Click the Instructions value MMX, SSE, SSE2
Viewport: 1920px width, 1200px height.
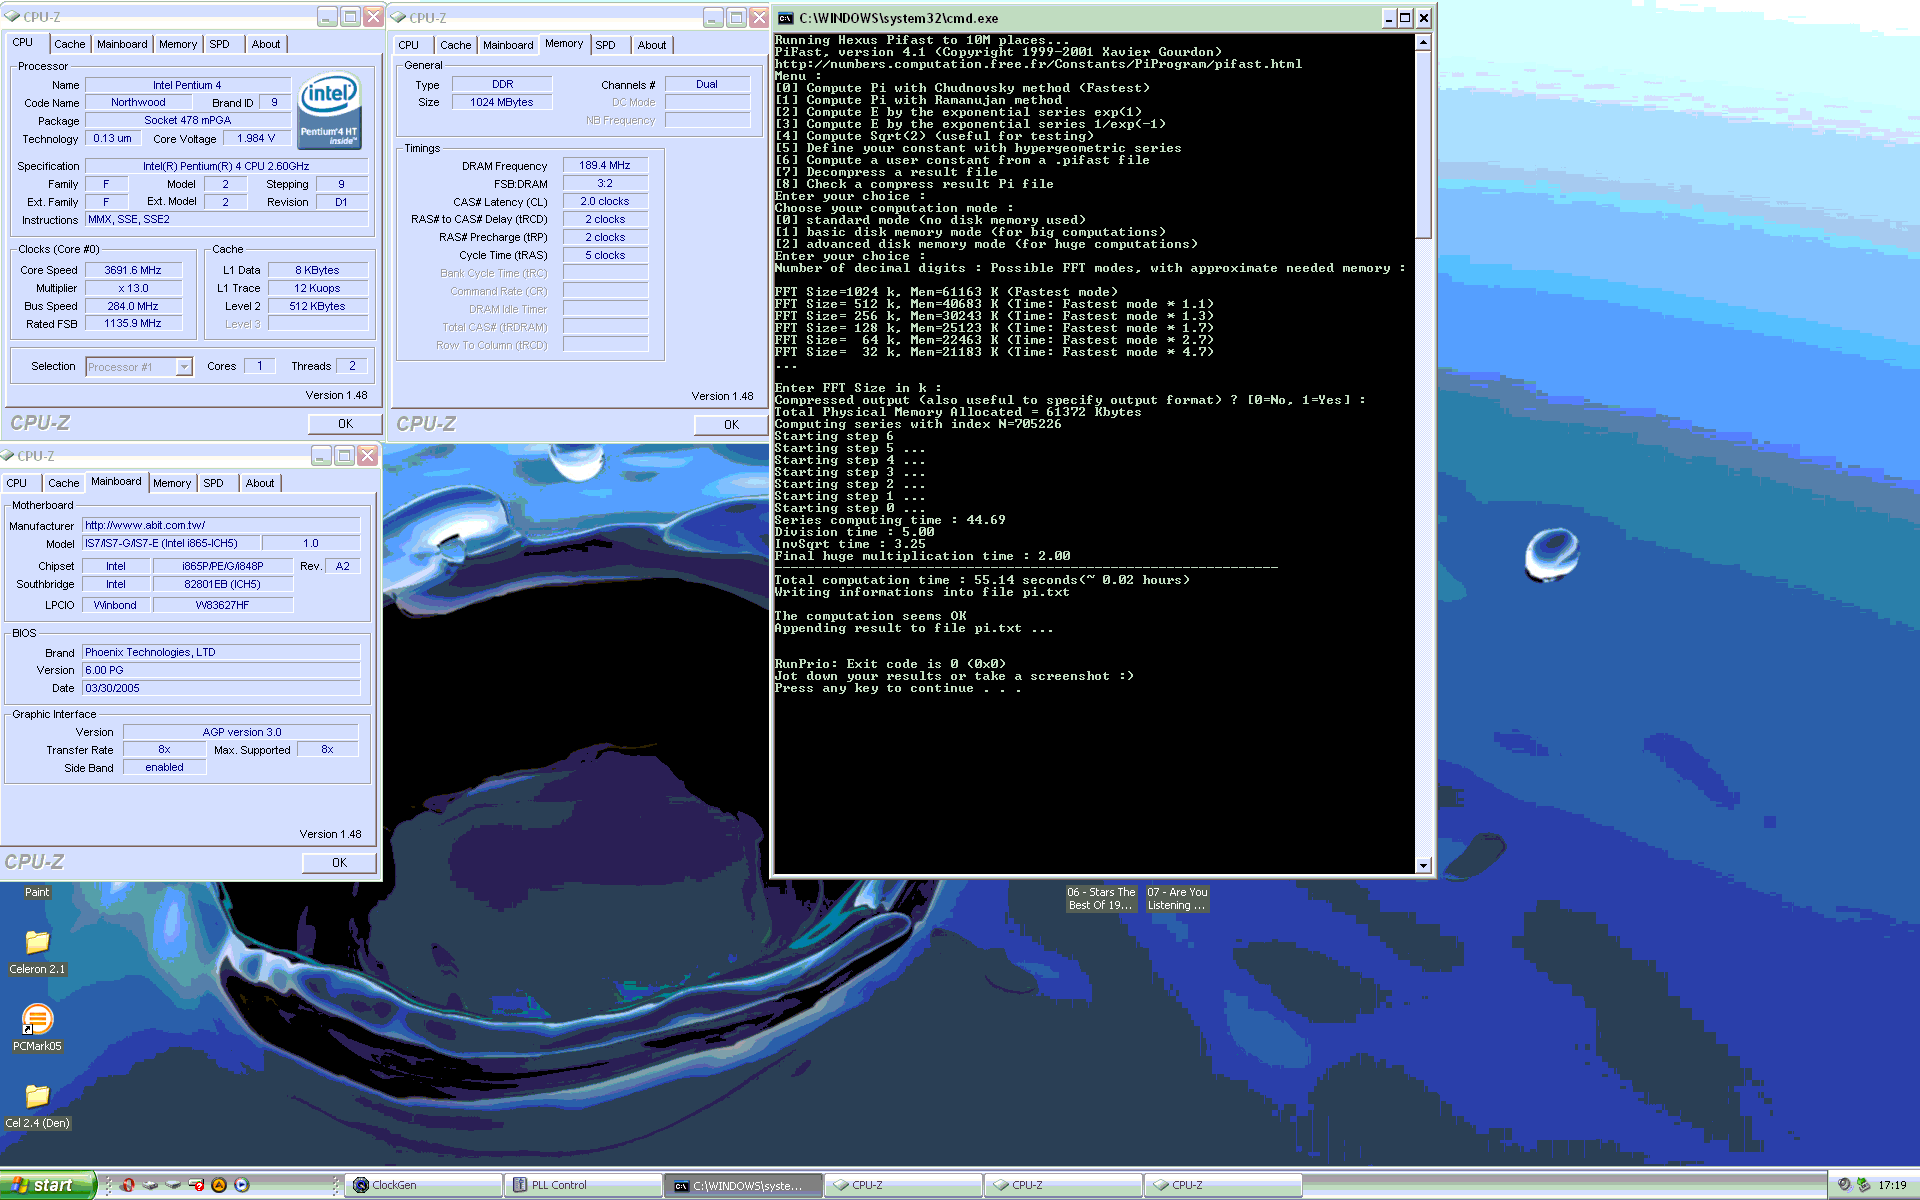pos(226,220)
